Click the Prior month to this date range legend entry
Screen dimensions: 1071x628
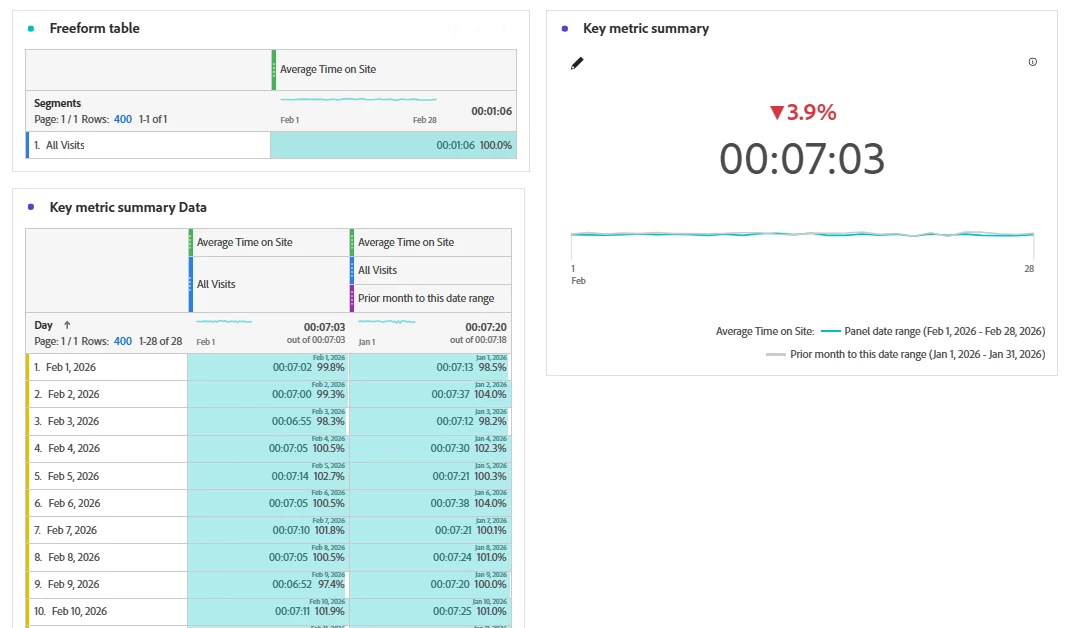tap(906, 355)
